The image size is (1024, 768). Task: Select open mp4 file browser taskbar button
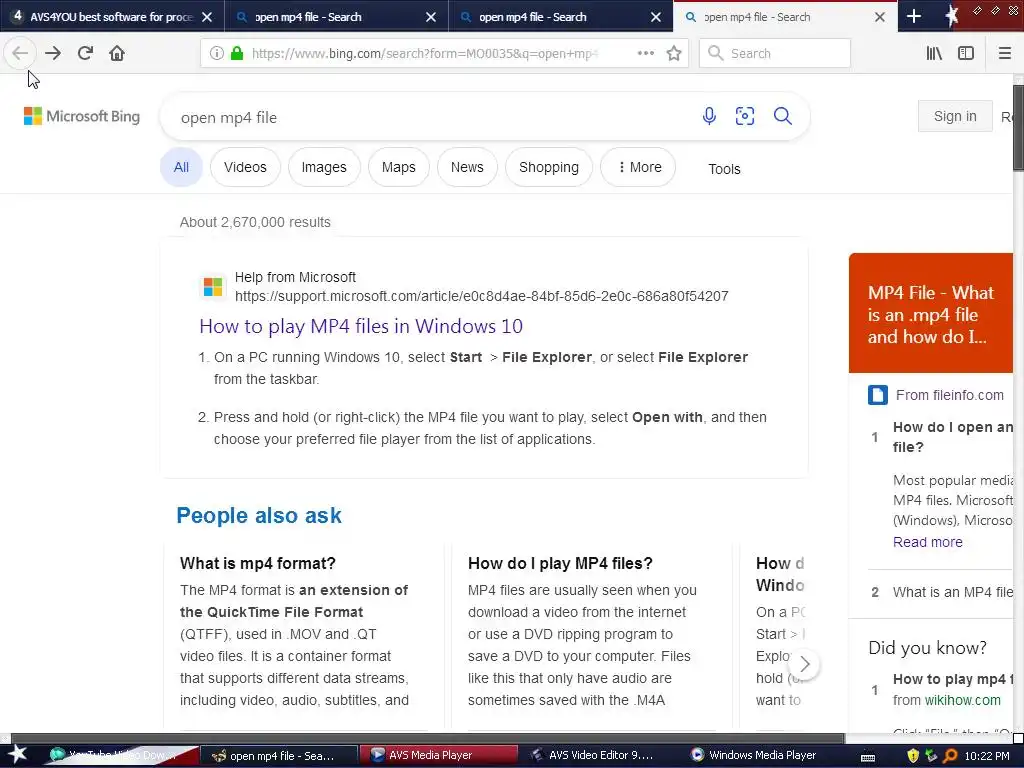coord(278,756)
